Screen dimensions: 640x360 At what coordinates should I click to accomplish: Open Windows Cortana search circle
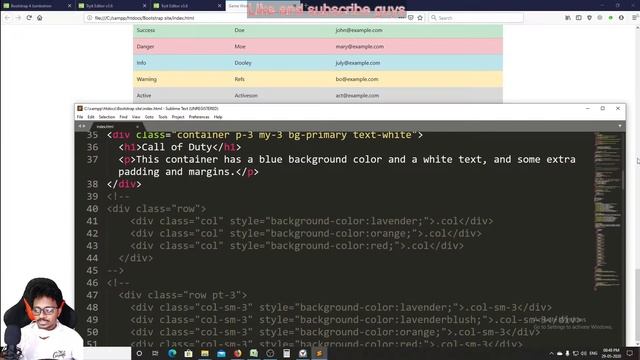tap(139, 353)
